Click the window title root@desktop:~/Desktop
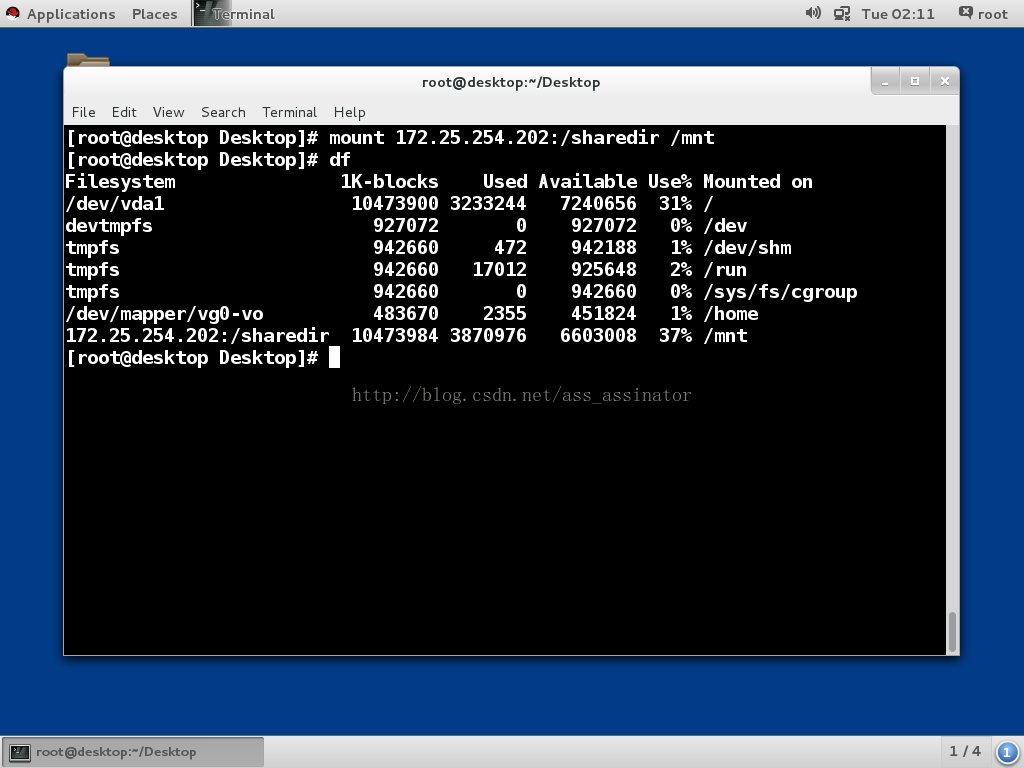This screenshot has width=1024, height=768. (511, 82)
